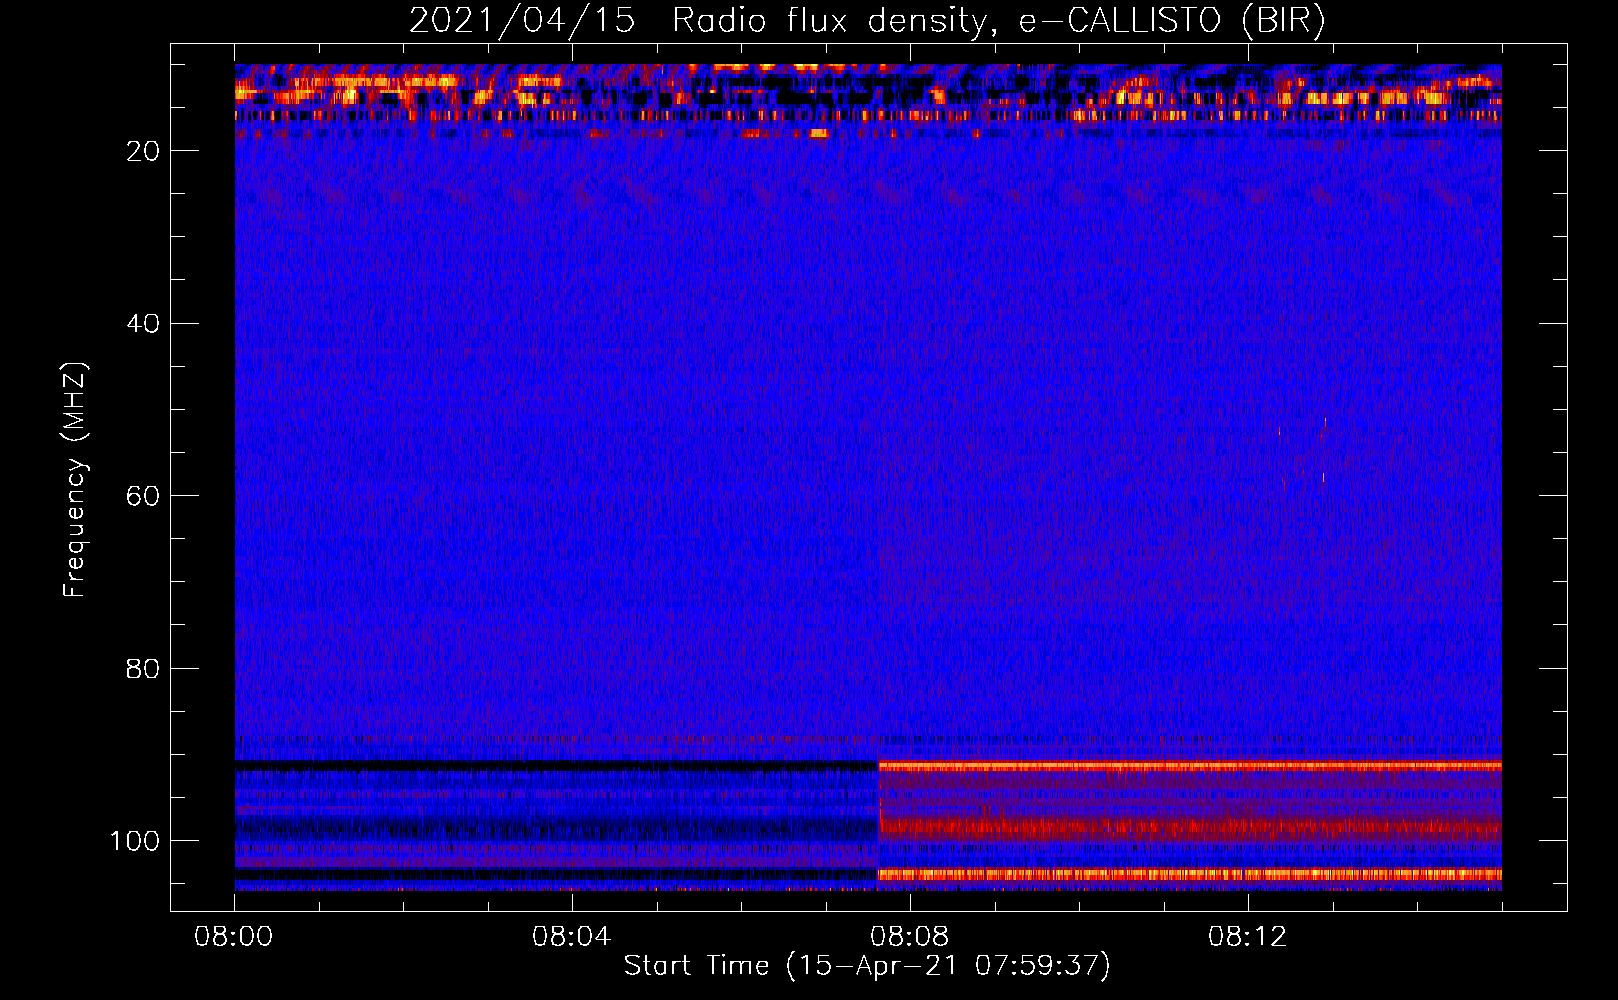Click the 08:00 time tick label
This screenshot has width=1618, height=1000.
234,937
